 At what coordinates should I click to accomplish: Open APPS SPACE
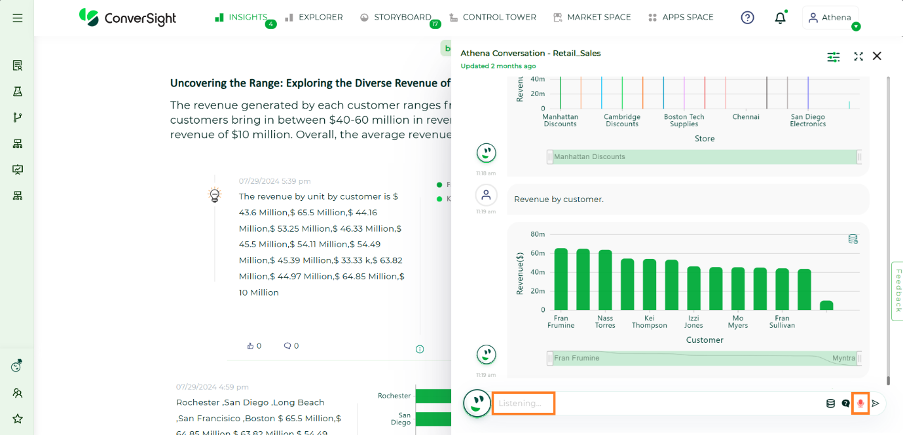point(681,17)
